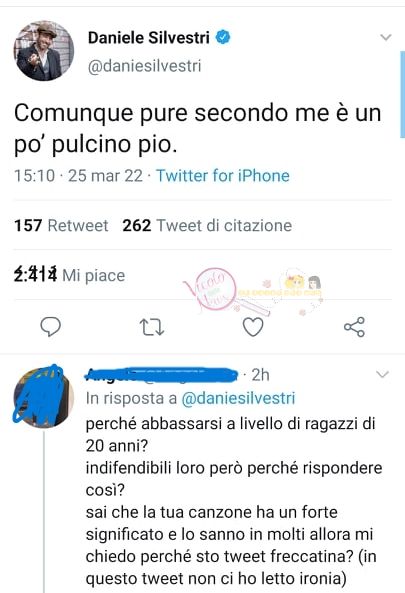View the 262 Tweet di citazione
The height and width of the screenshot is (593, 405).
(207, 226)
